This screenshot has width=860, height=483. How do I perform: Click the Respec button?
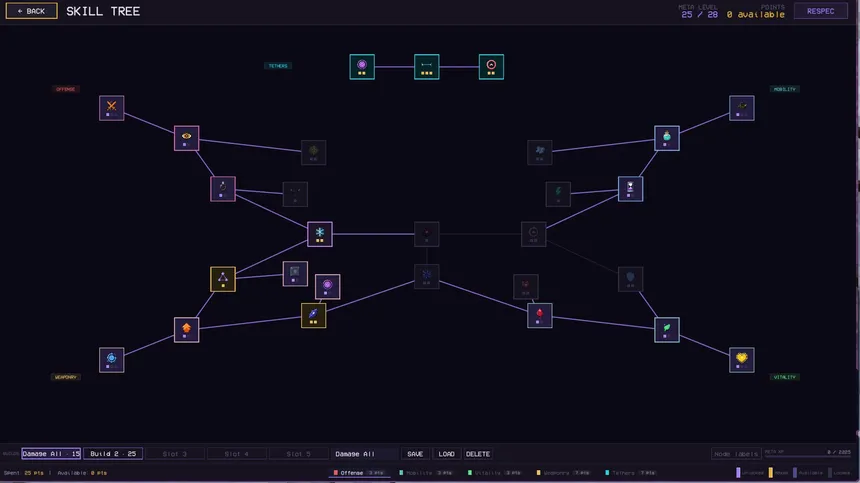pyautogui.click(x=821, y=11)
